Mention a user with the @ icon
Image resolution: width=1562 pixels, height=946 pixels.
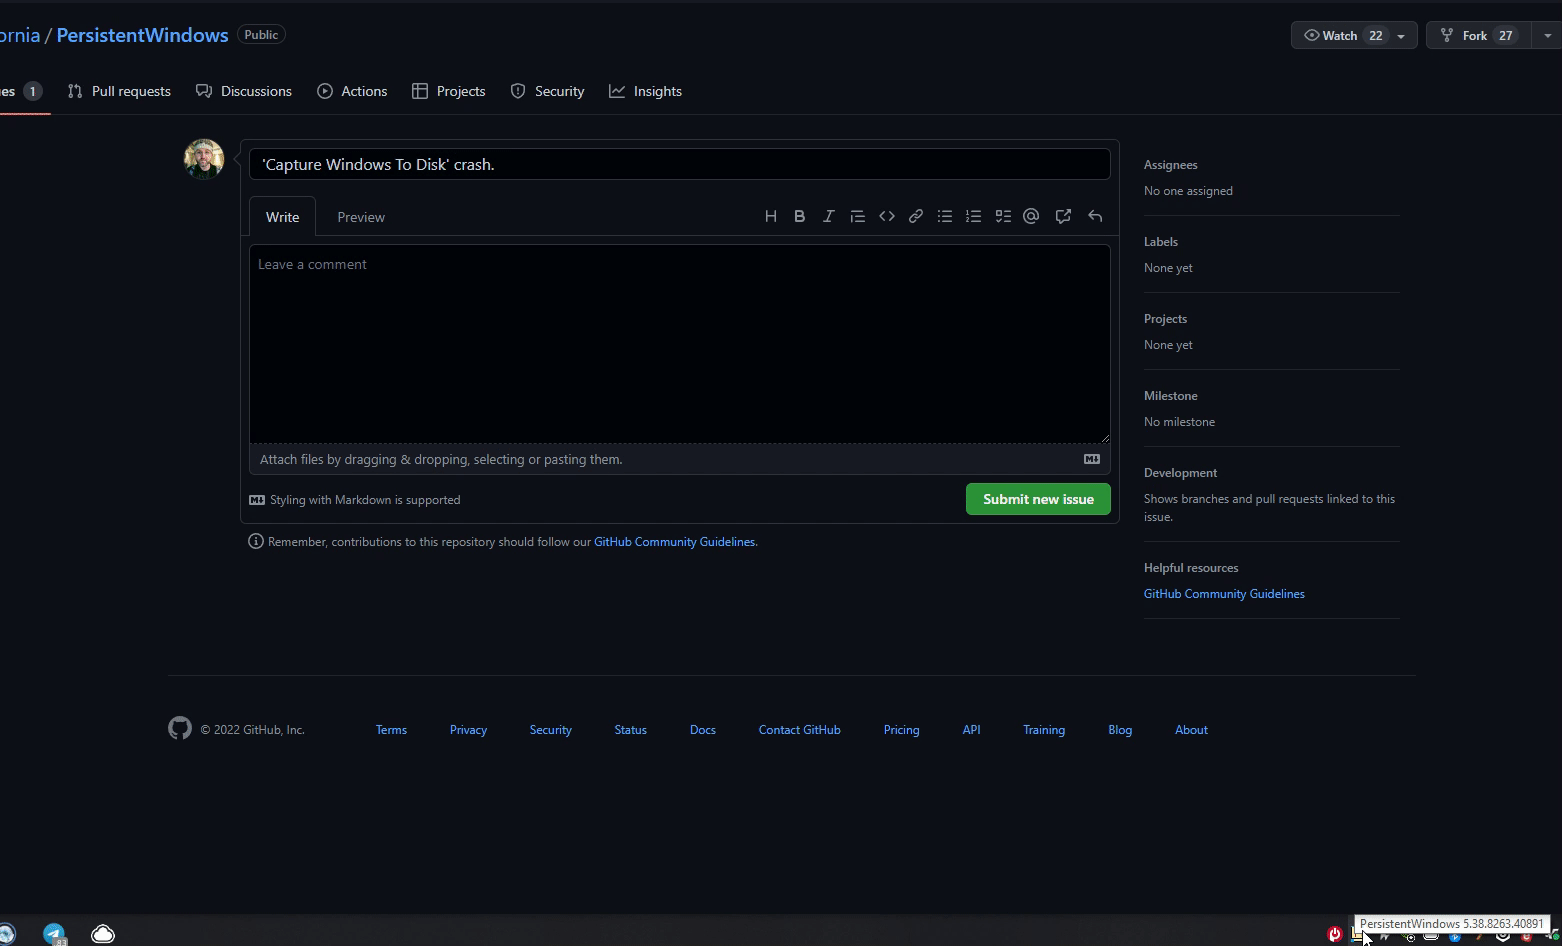(x=1032, y=216)
